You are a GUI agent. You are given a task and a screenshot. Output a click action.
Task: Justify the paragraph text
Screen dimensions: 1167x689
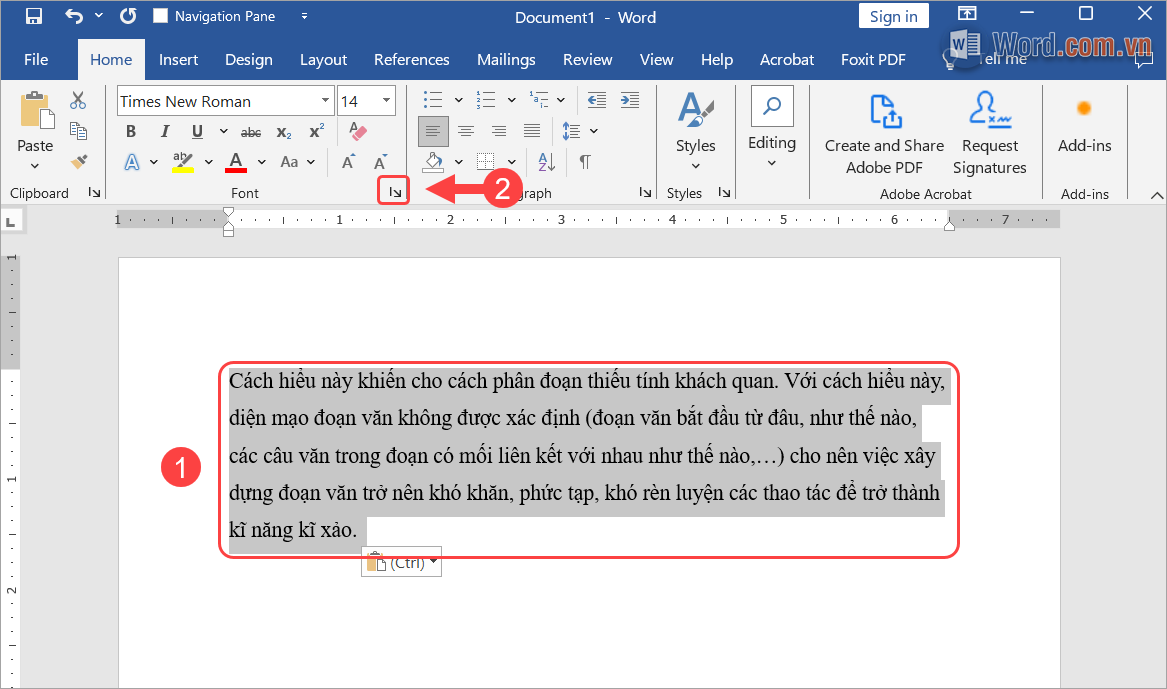[x=531, y=132]
